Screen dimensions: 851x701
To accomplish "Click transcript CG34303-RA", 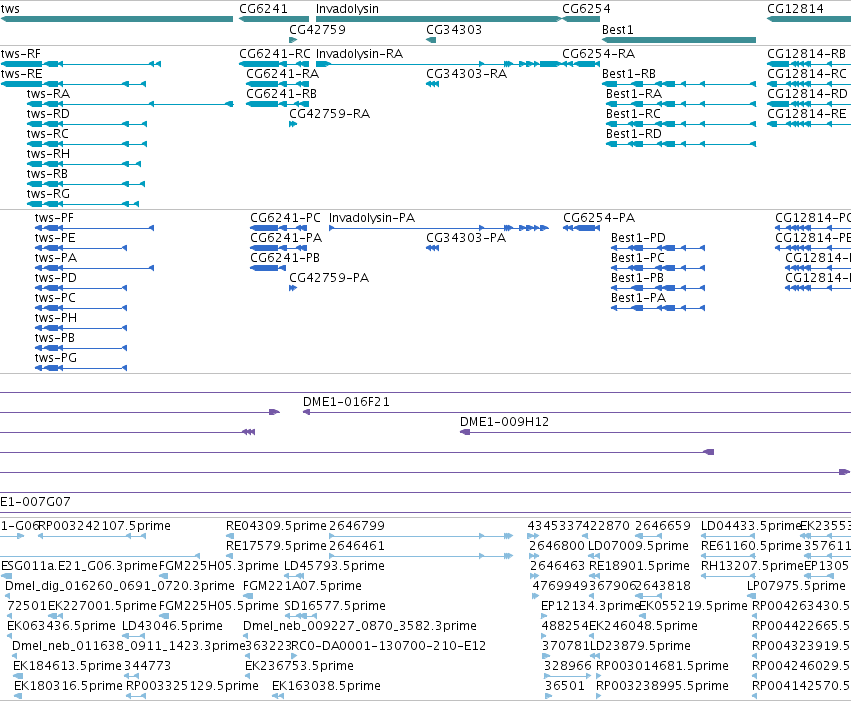I will (x=466, y=74).
